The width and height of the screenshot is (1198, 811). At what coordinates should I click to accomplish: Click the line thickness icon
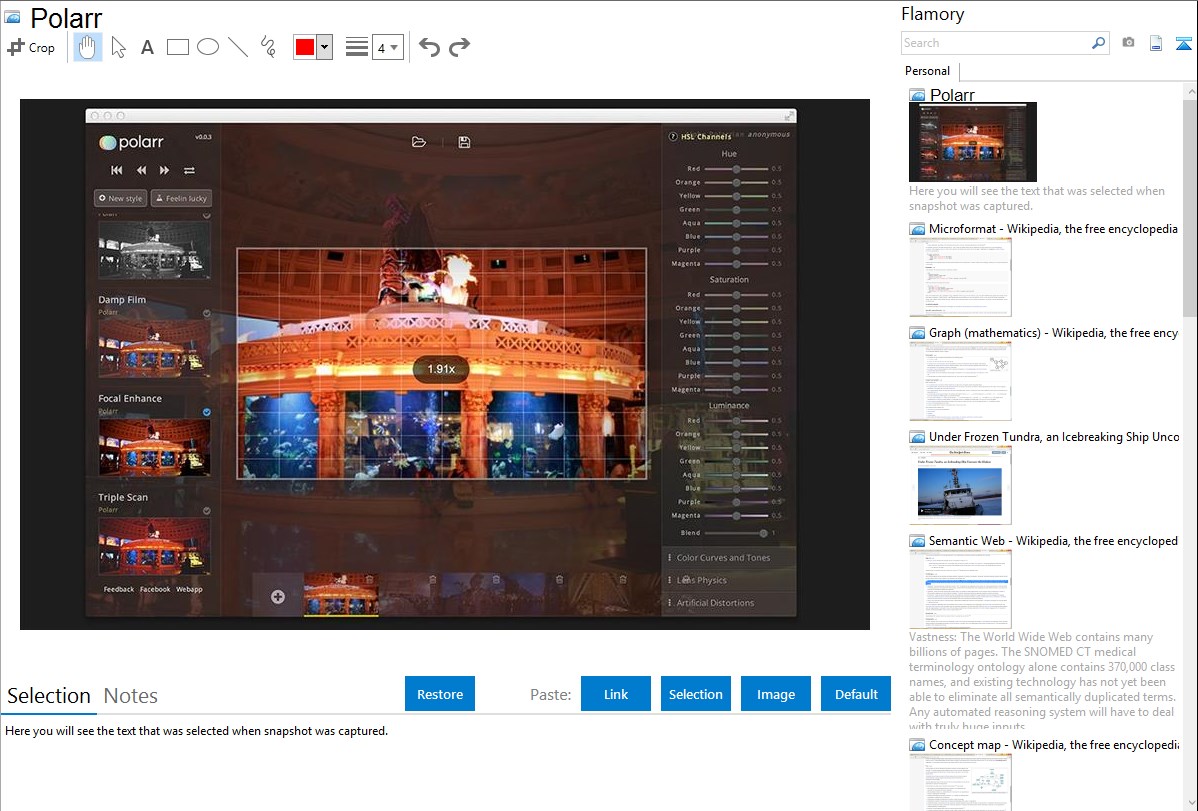(x=357, y=47)
